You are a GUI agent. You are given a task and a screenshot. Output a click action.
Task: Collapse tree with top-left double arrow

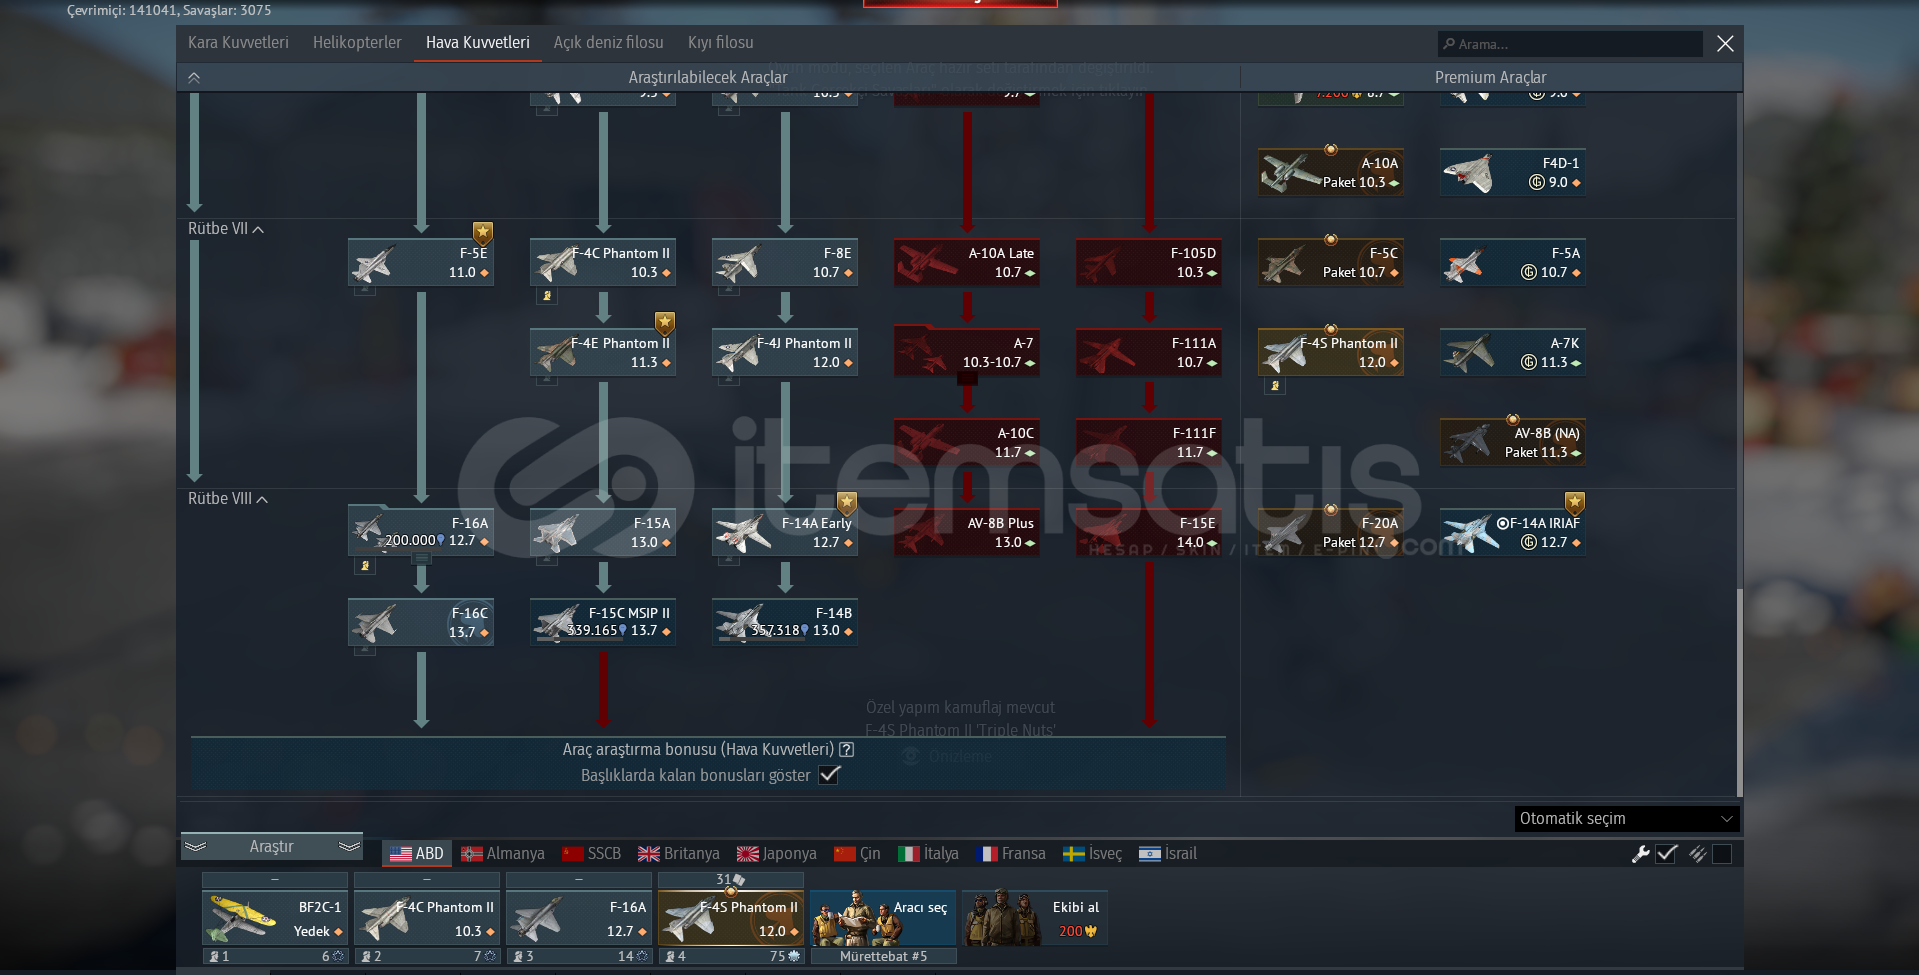coord(194,77)
